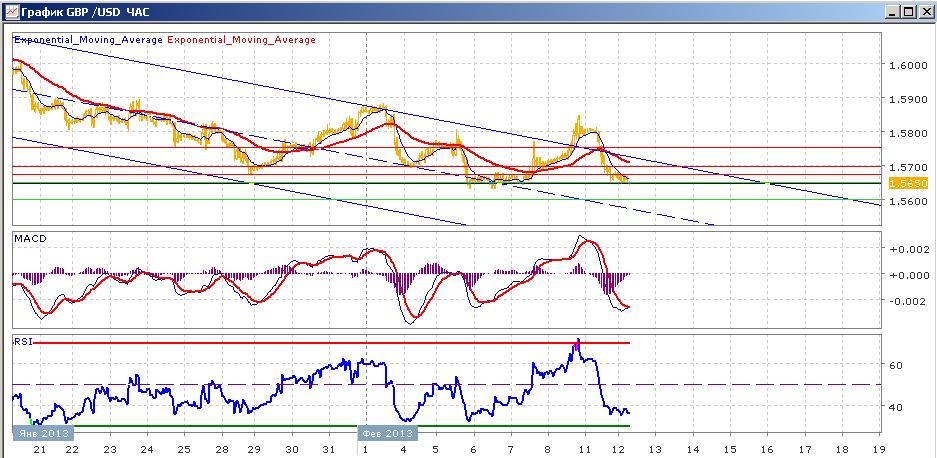Image resolution: width=937 pixels, height=458 pixels.
Task: Click the RSI scale value 40
Action: 897,407
